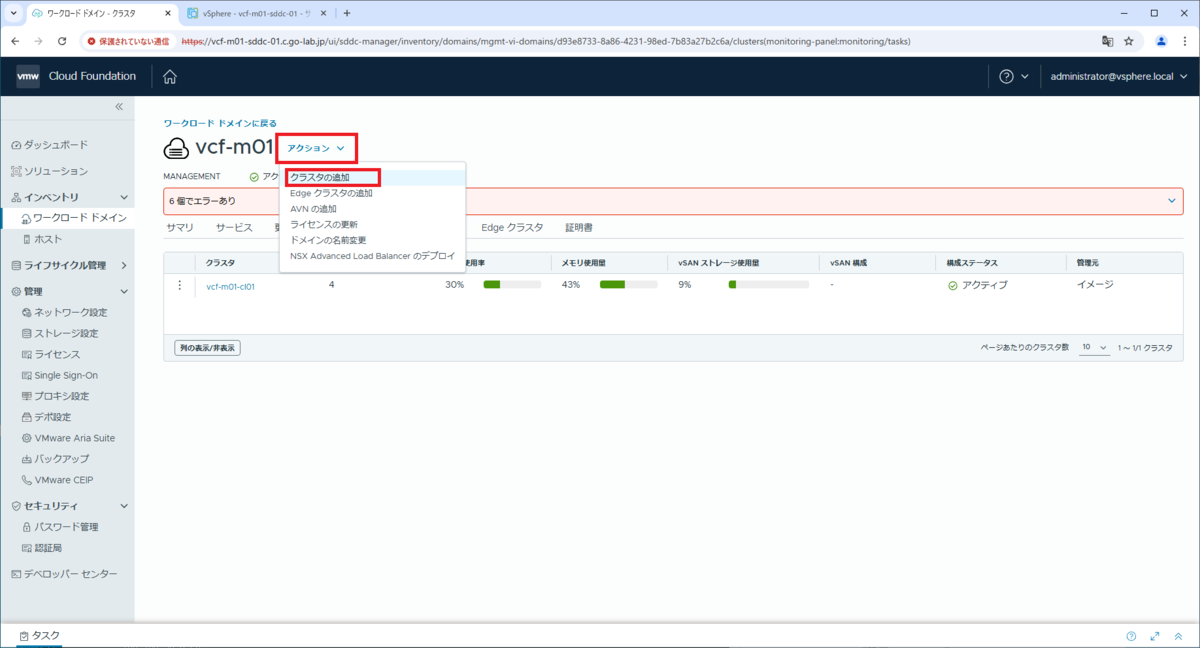Collapse the left navigation sidebar
This screenshot has width=1200, height=648.
(x=118, y=106)
